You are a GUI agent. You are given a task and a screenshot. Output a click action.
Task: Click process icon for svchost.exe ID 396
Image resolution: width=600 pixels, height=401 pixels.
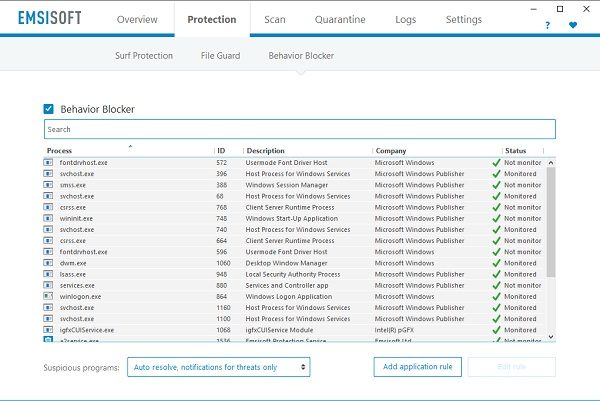48,174
